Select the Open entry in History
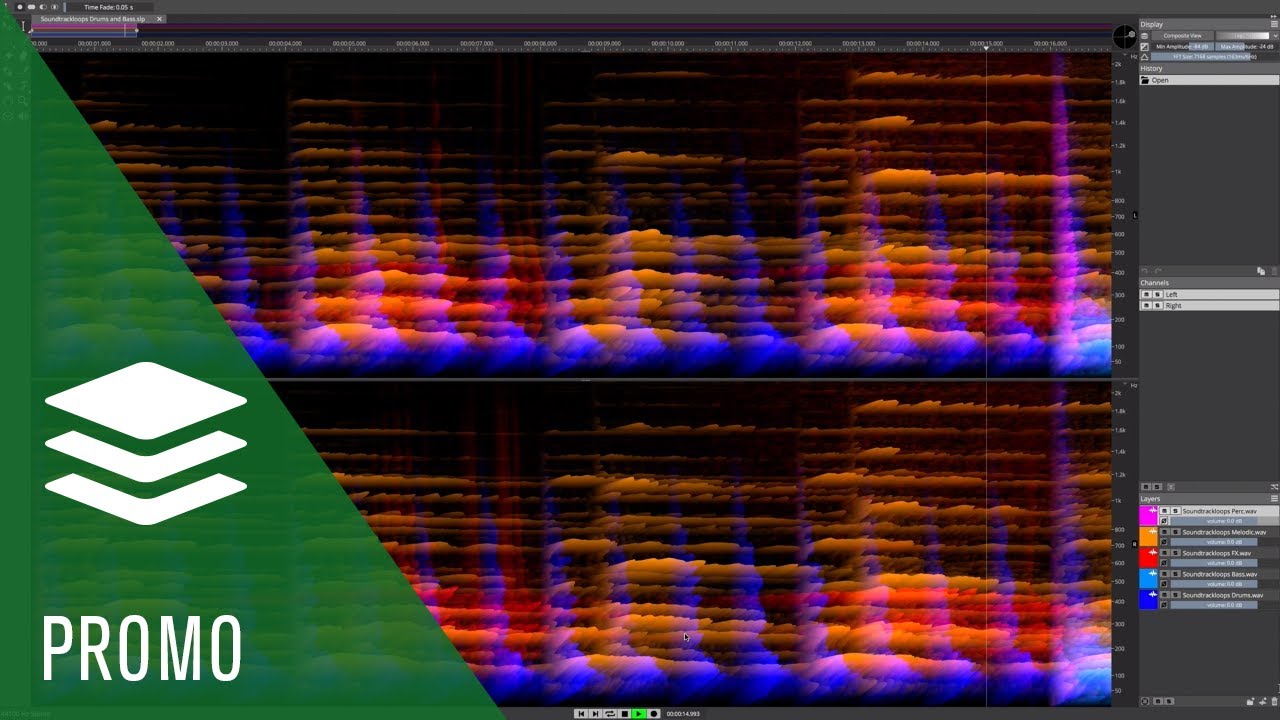The width and height of the screenshot is (1280, 720). [x=1210, y=80]
